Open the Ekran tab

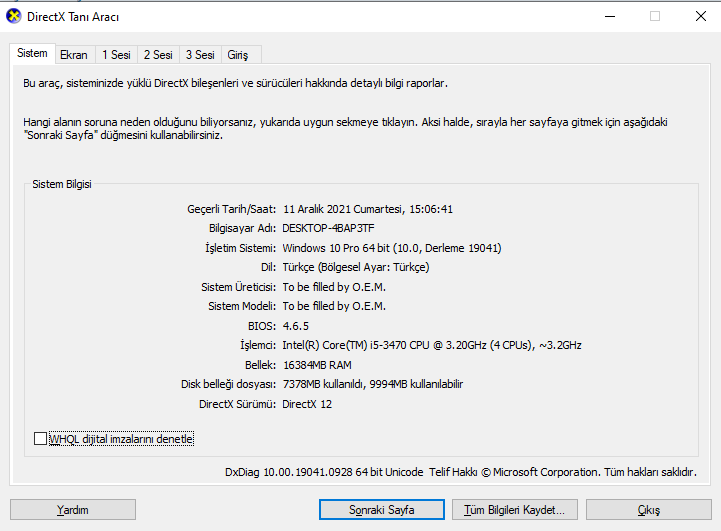[x=73, y=54]
